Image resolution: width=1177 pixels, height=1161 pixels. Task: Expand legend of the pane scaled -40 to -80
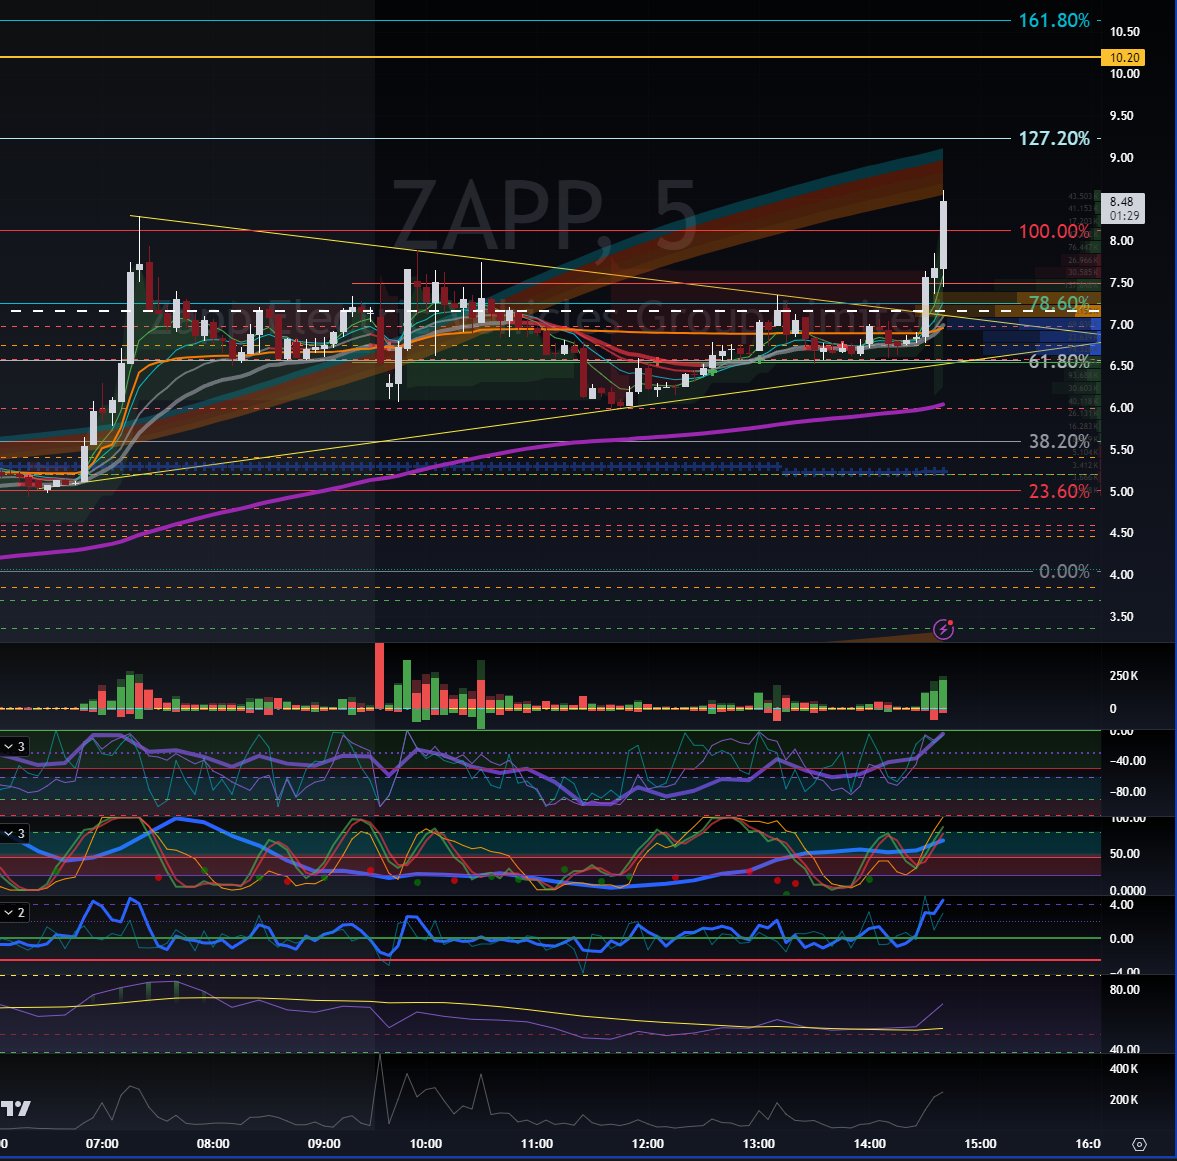[x=14, y=746]
